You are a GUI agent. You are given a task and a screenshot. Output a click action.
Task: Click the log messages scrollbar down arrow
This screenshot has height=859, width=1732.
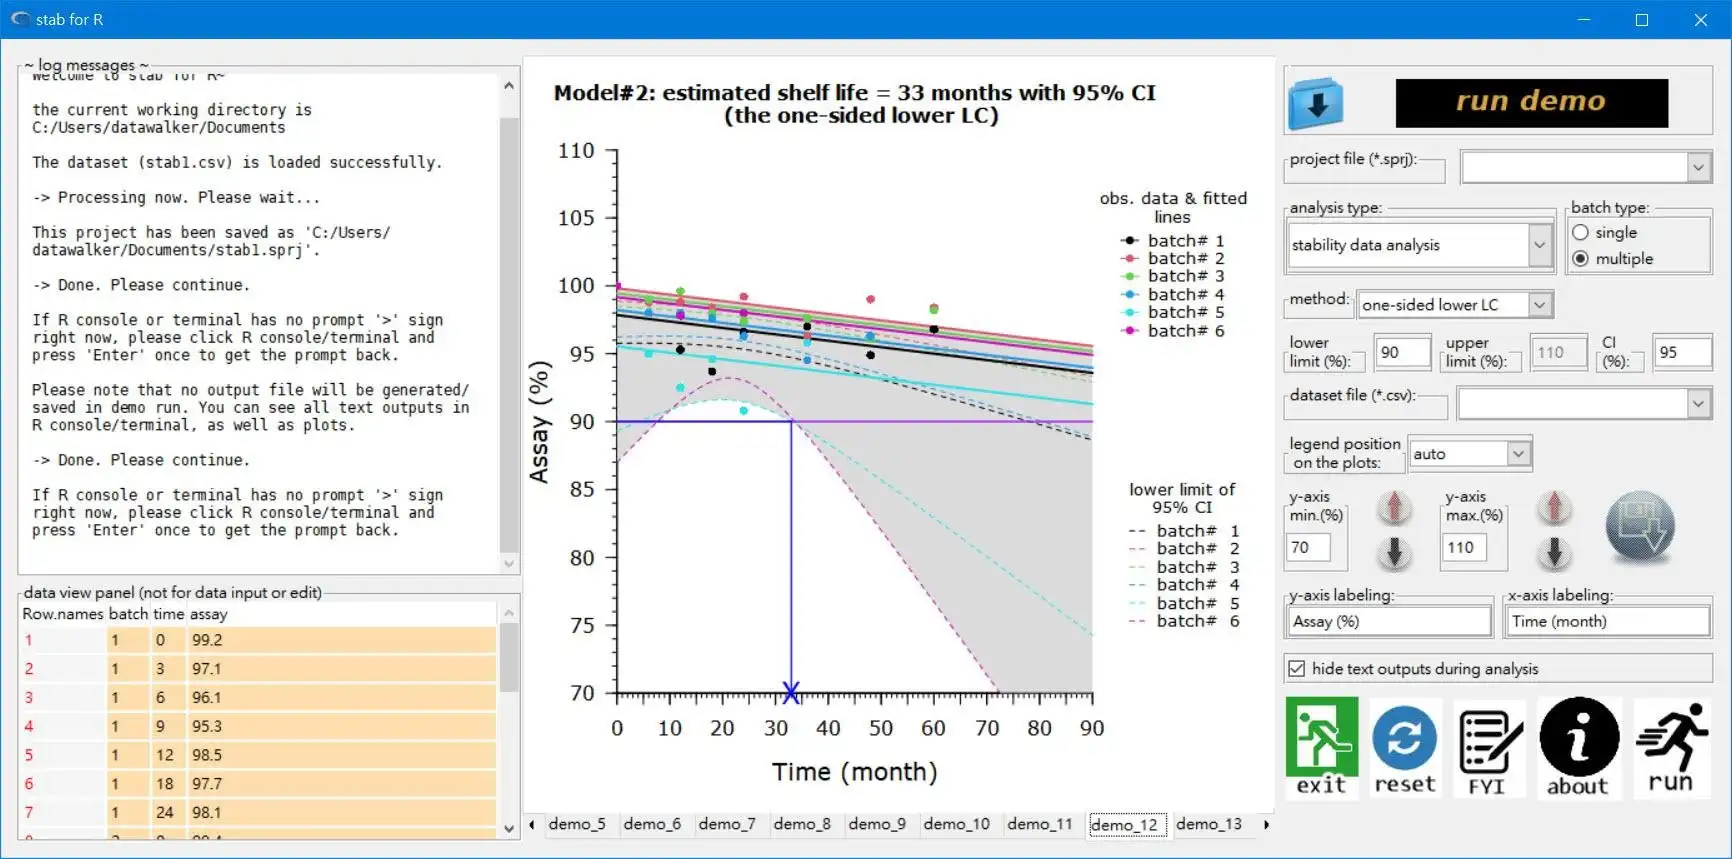[509, 564]
